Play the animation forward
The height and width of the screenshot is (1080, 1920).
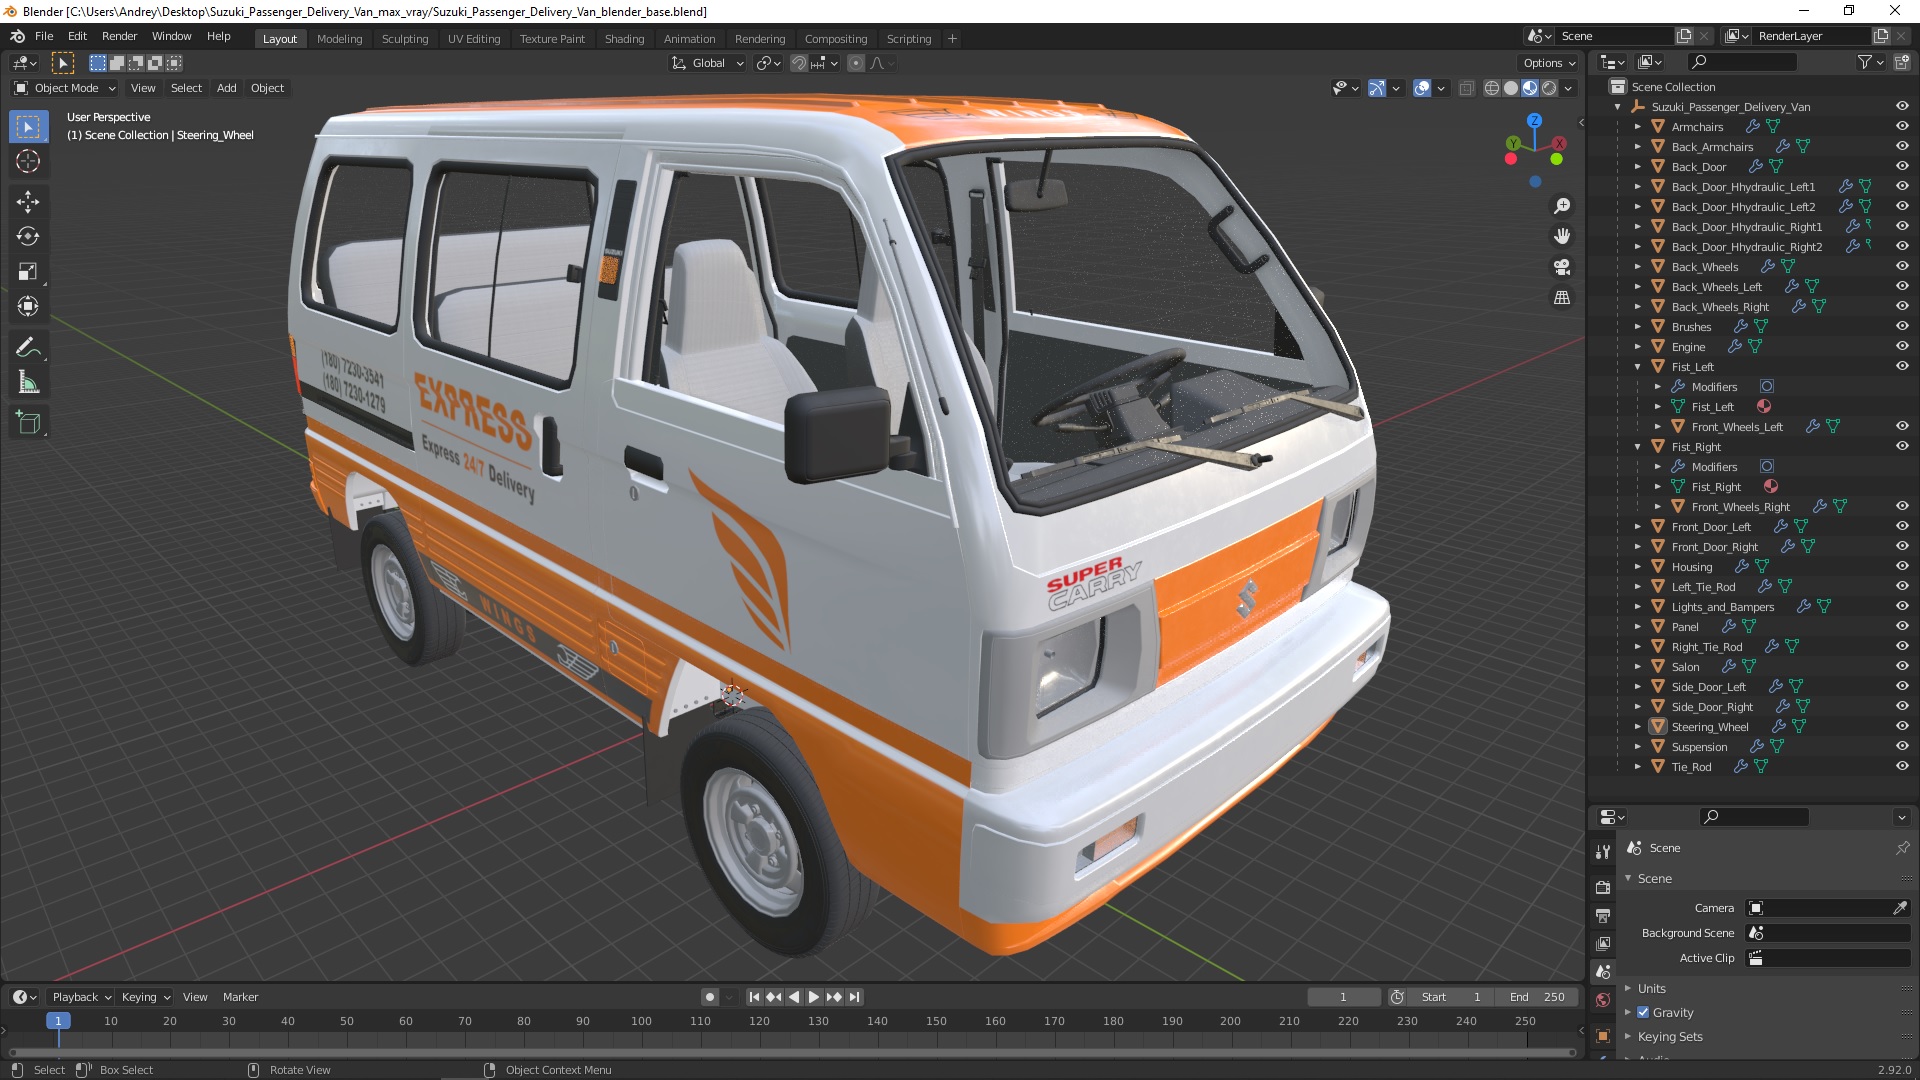(814, 997)
